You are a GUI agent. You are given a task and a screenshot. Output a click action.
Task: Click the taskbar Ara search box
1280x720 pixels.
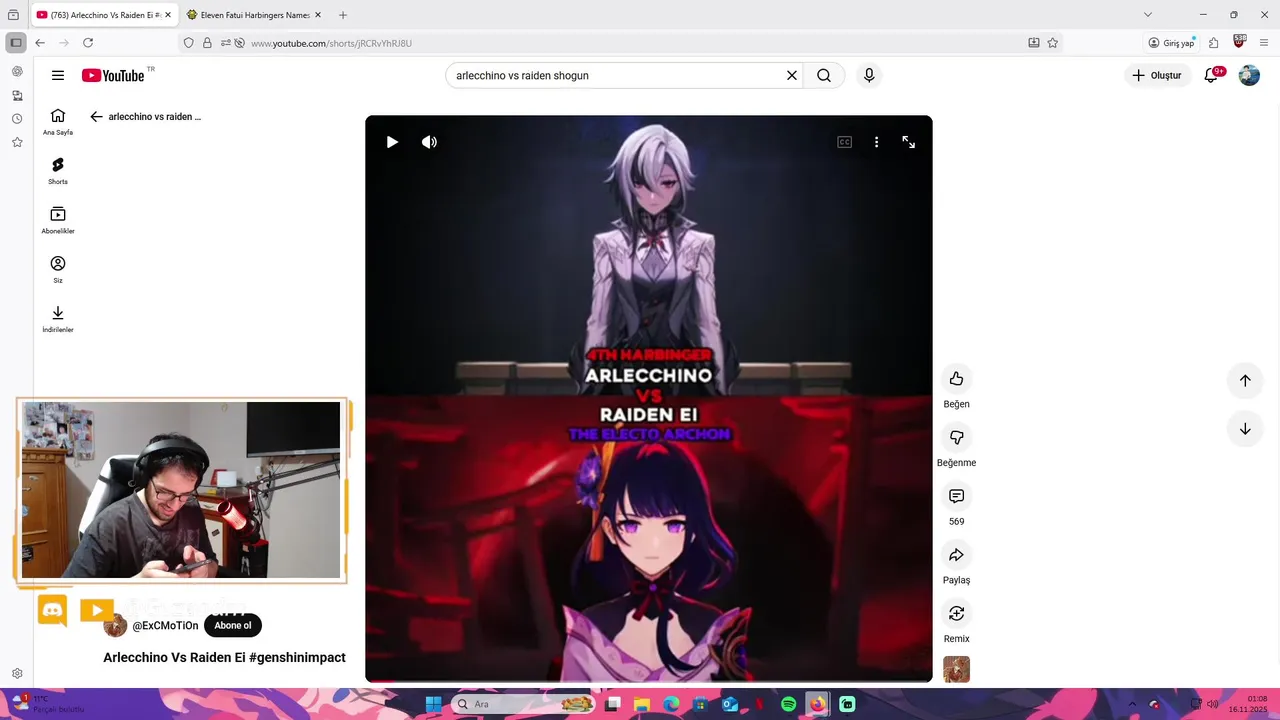pos(522,704)
